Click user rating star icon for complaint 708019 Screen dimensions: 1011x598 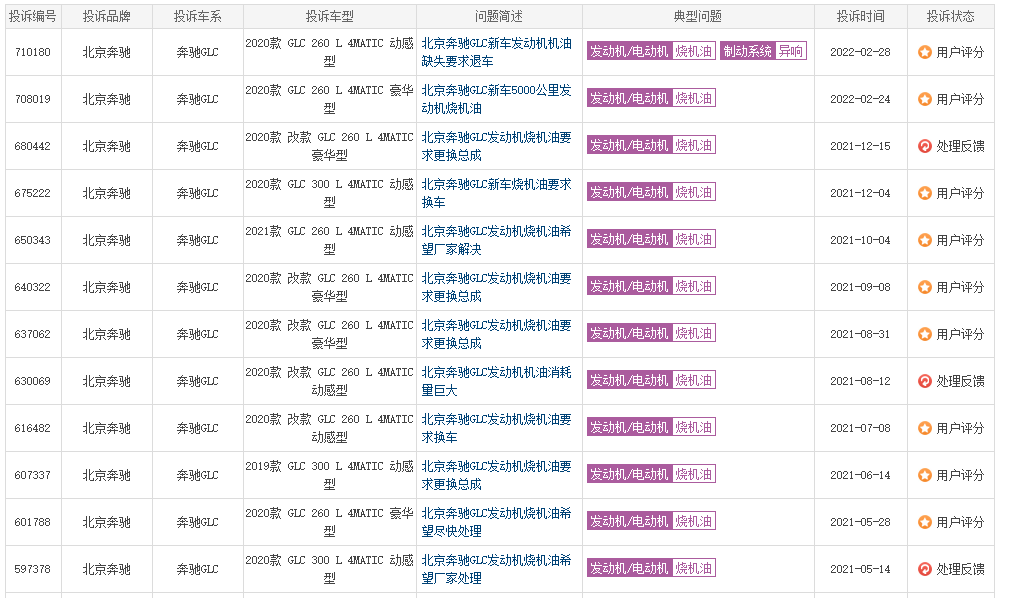tap(925, 99)
